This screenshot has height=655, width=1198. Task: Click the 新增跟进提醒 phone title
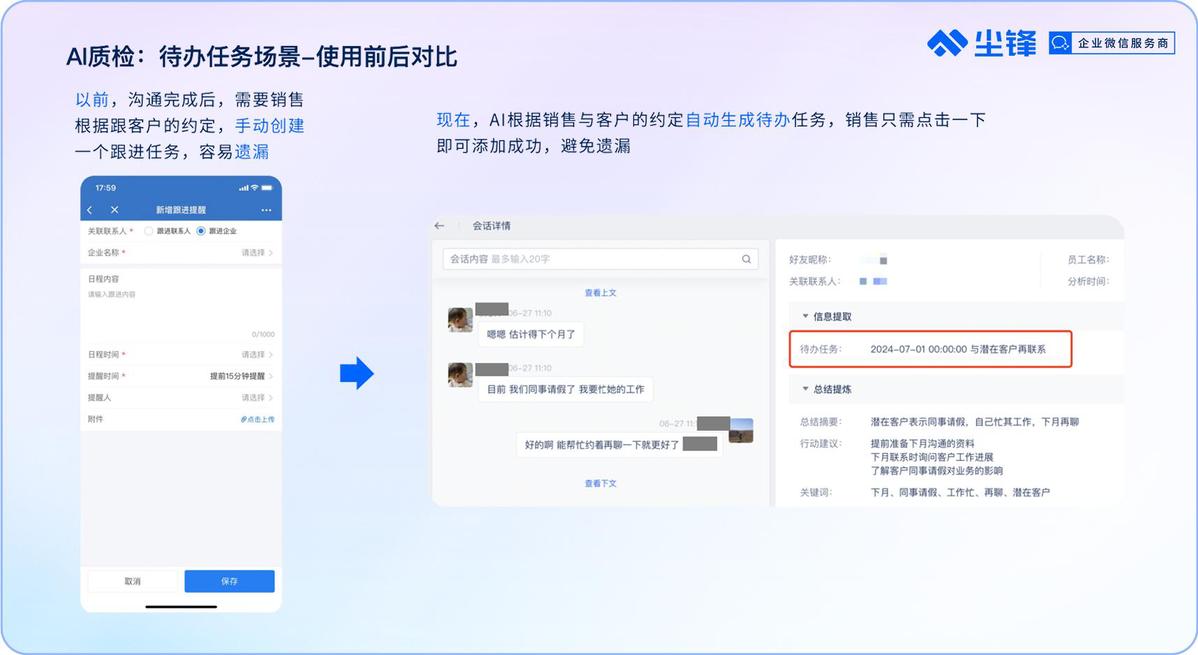[x=181, y=209]
